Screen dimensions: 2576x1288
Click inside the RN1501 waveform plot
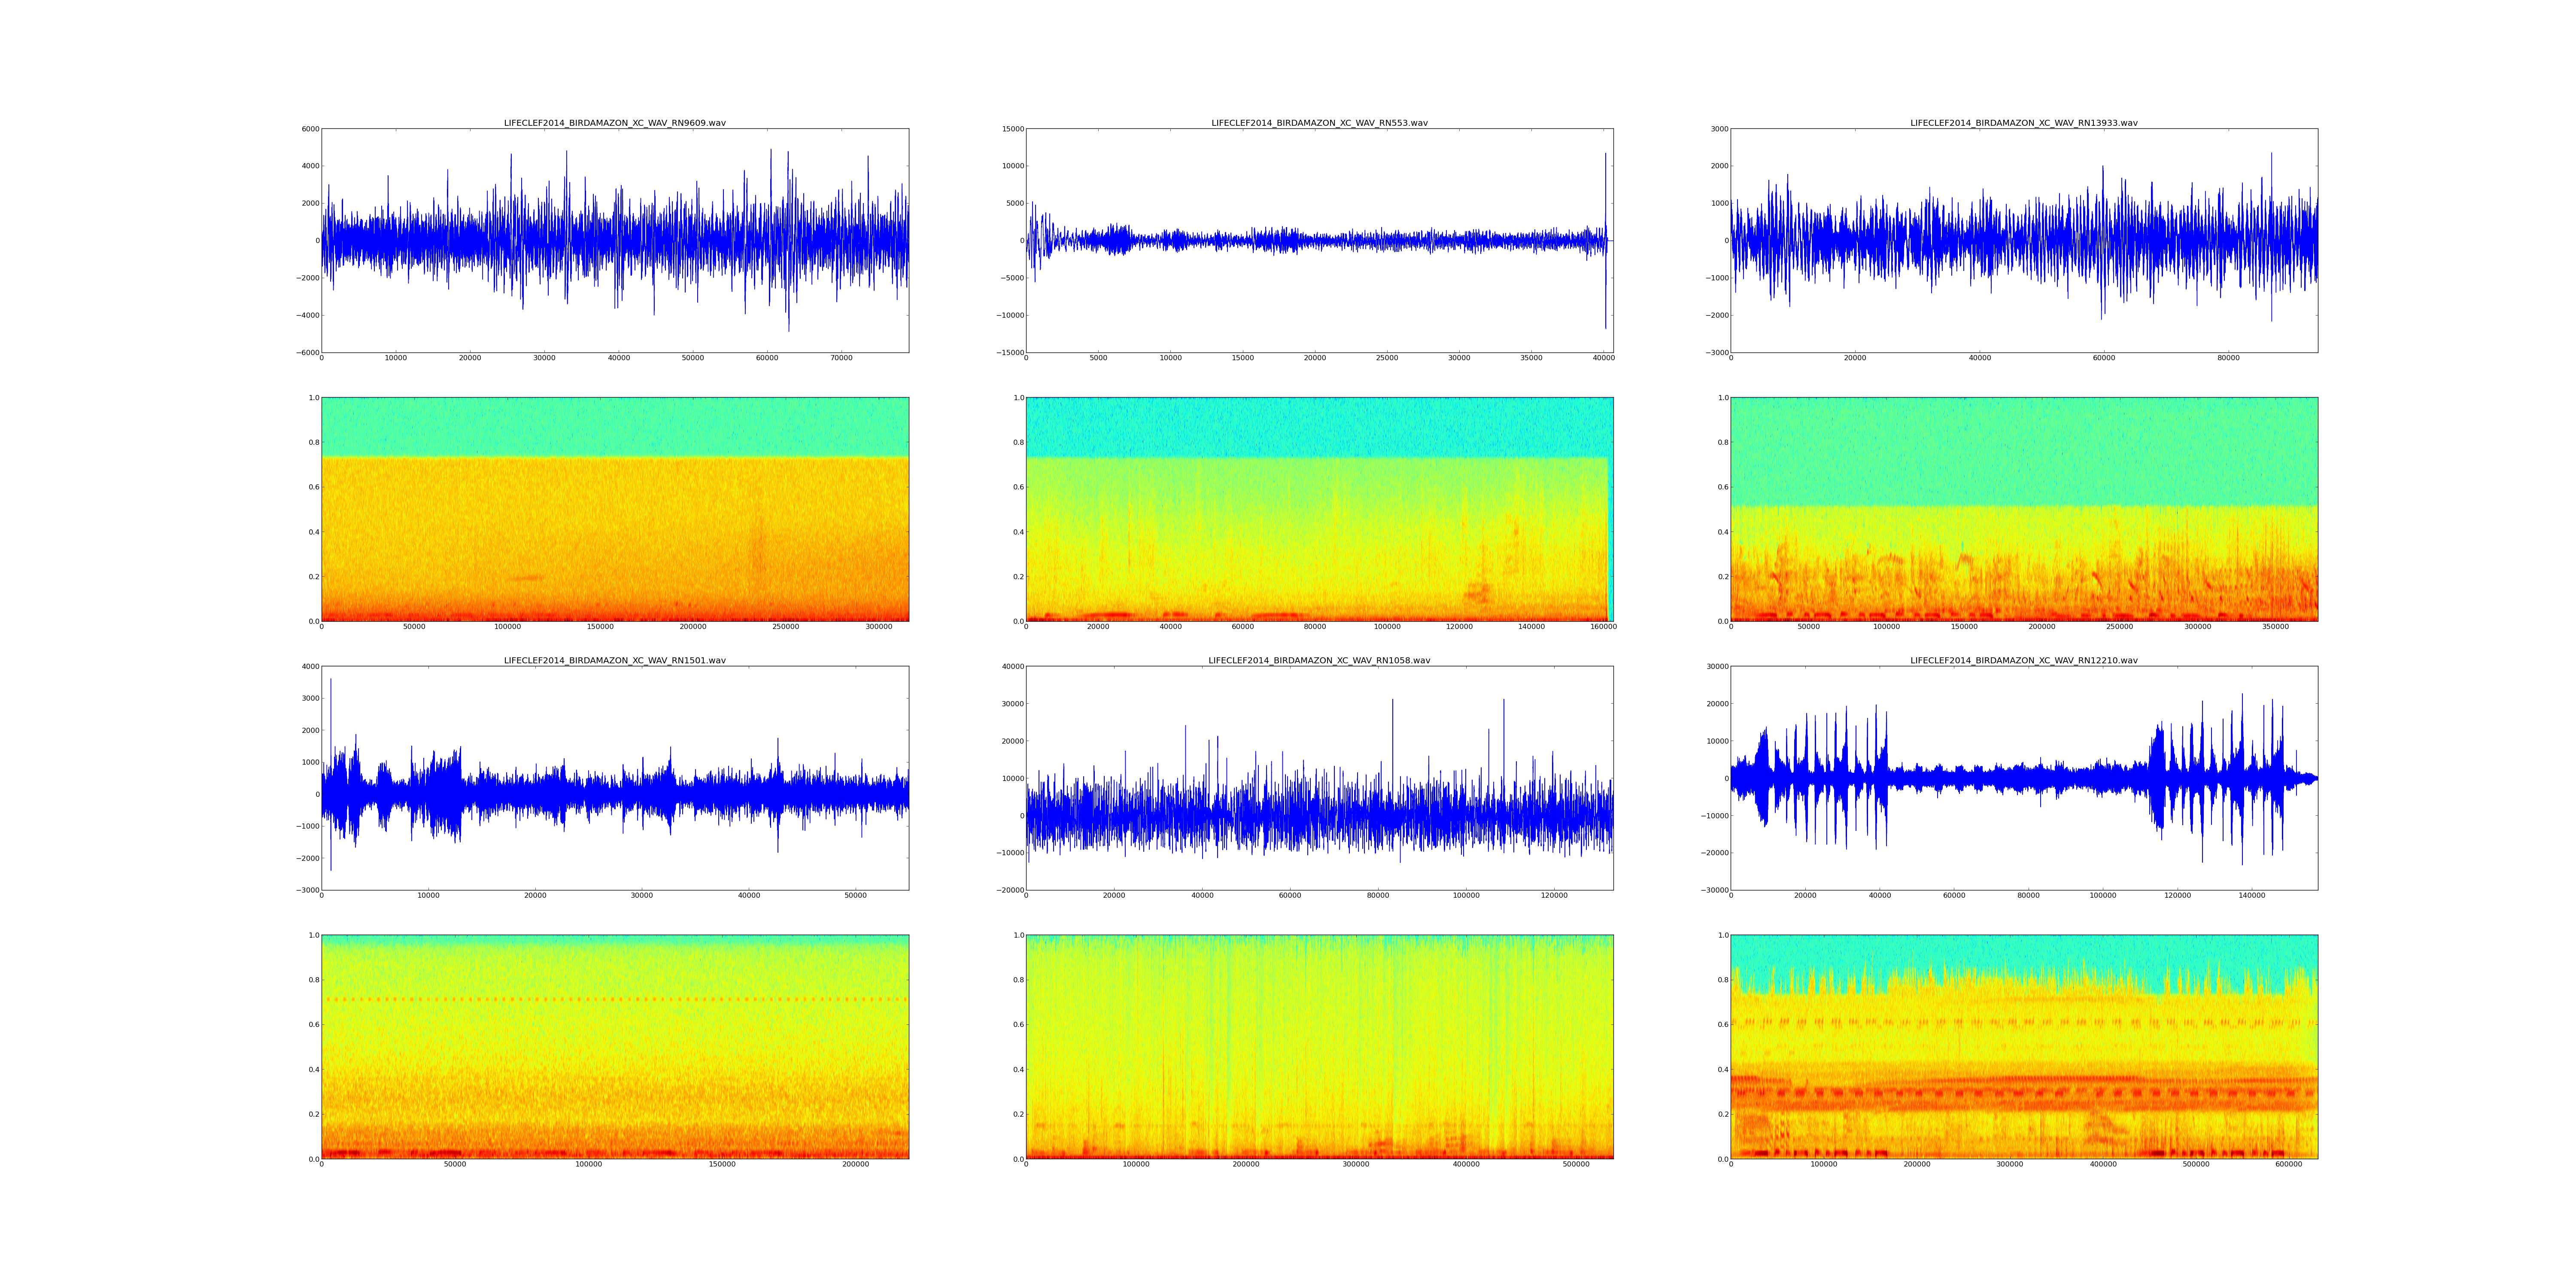tap(614, 778)
